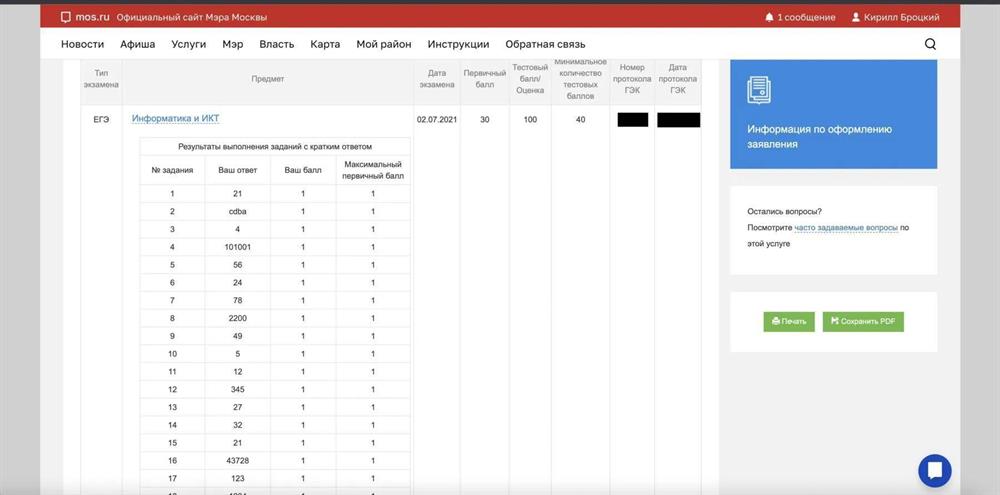Select Мэр in the navigation bar
The image size is (1000, 495).
(x=233, y=44)
